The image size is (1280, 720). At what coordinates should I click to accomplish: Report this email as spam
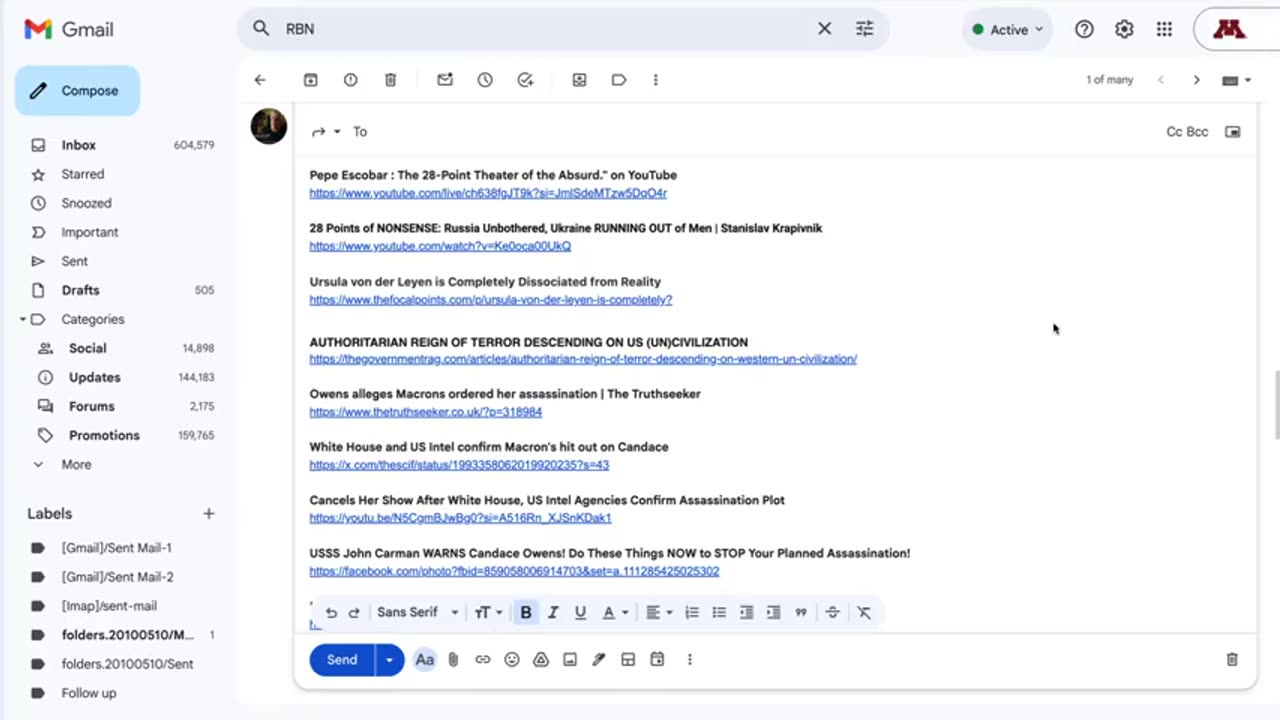click(x=350, y=80)
